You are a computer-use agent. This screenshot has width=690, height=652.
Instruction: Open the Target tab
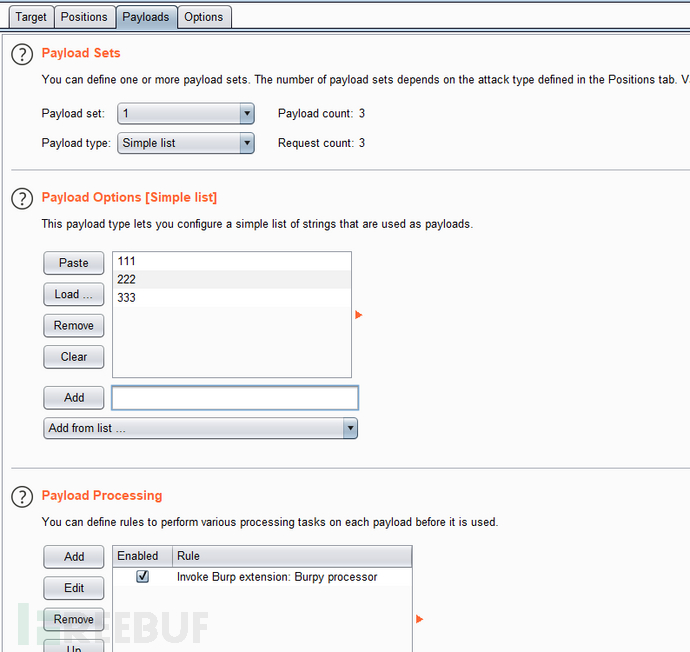click(31, 17)
